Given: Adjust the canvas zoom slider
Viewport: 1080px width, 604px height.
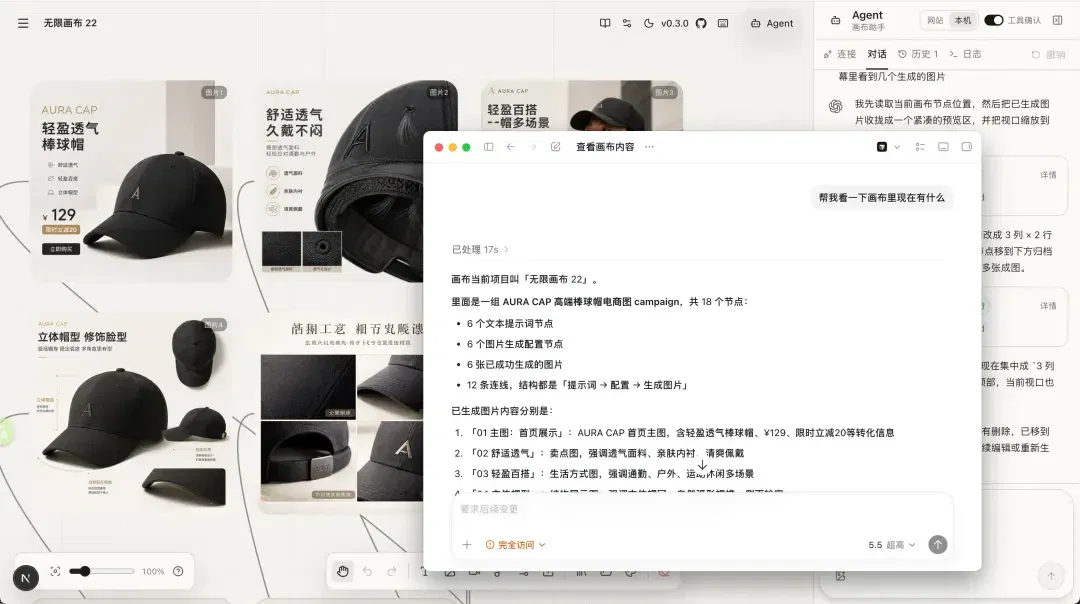Looking at the screenshot, I should click(101, 572).
